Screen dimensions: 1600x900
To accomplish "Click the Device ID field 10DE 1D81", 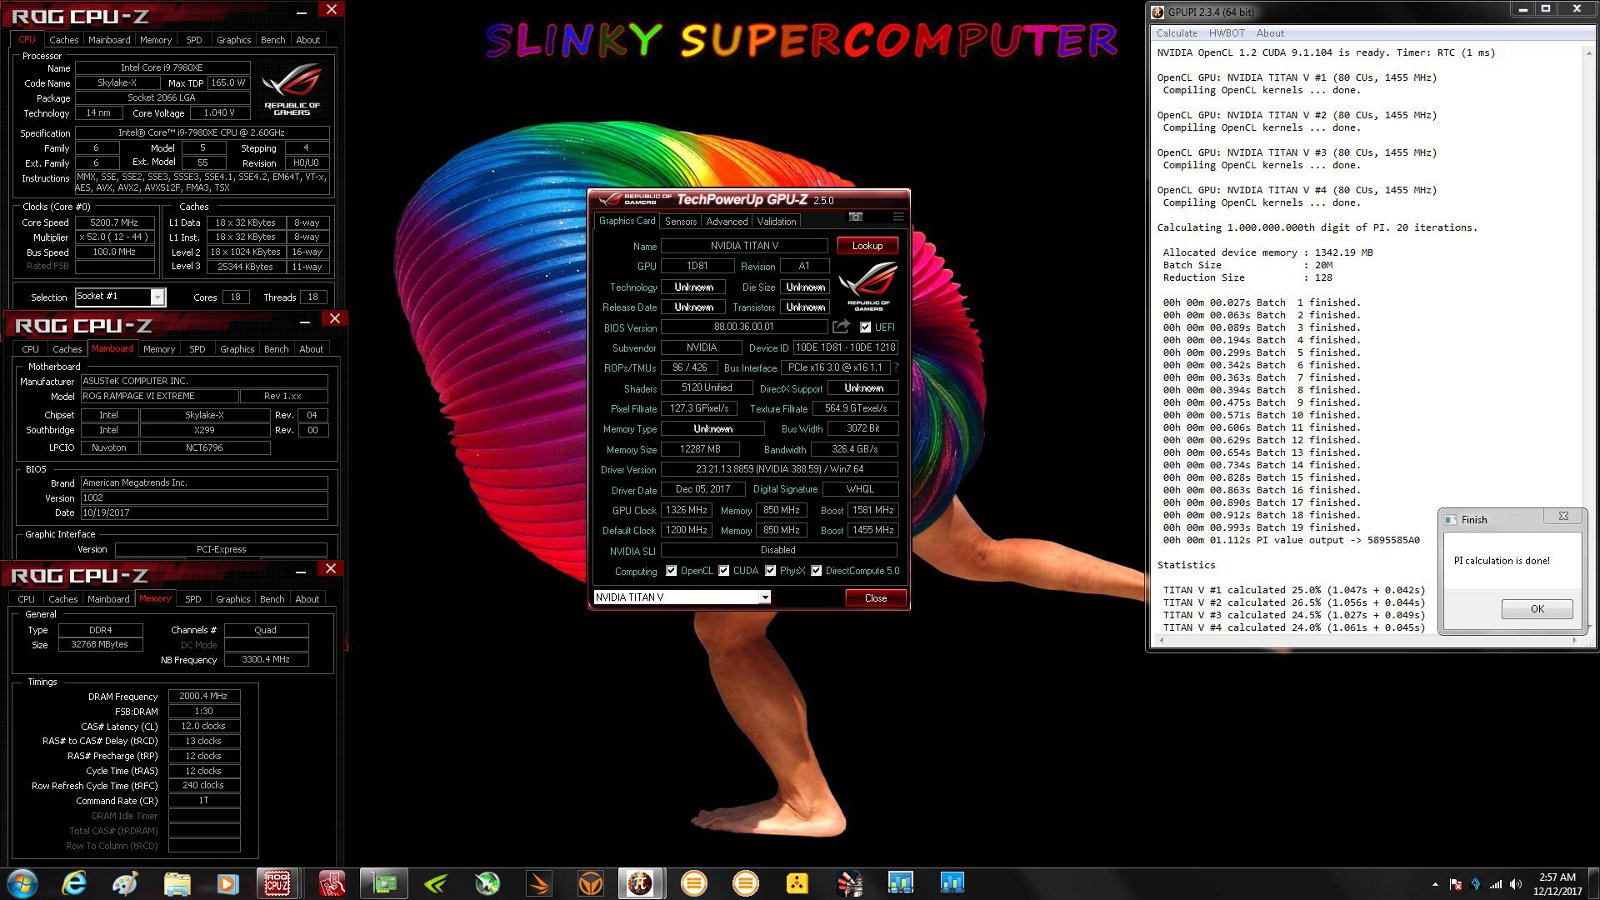I will [x=845, y=348].
